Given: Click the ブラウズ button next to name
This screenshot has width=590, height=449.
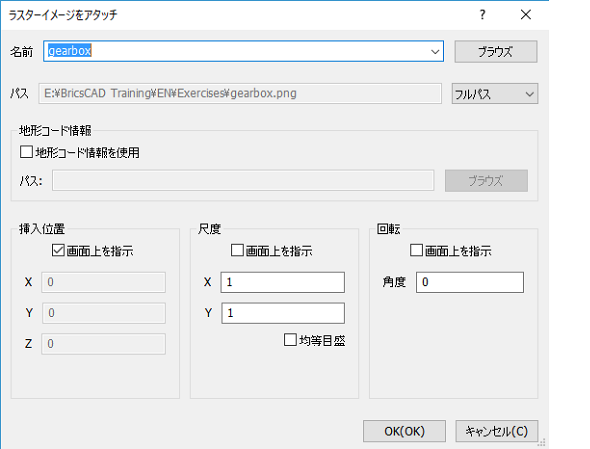Looking at the screenshot, I should tap(496, 52).
